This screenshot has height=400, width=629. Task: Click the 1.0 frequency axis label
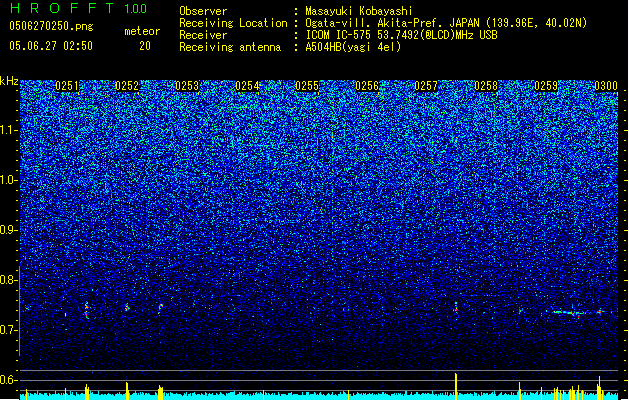(x=9, y=180)
